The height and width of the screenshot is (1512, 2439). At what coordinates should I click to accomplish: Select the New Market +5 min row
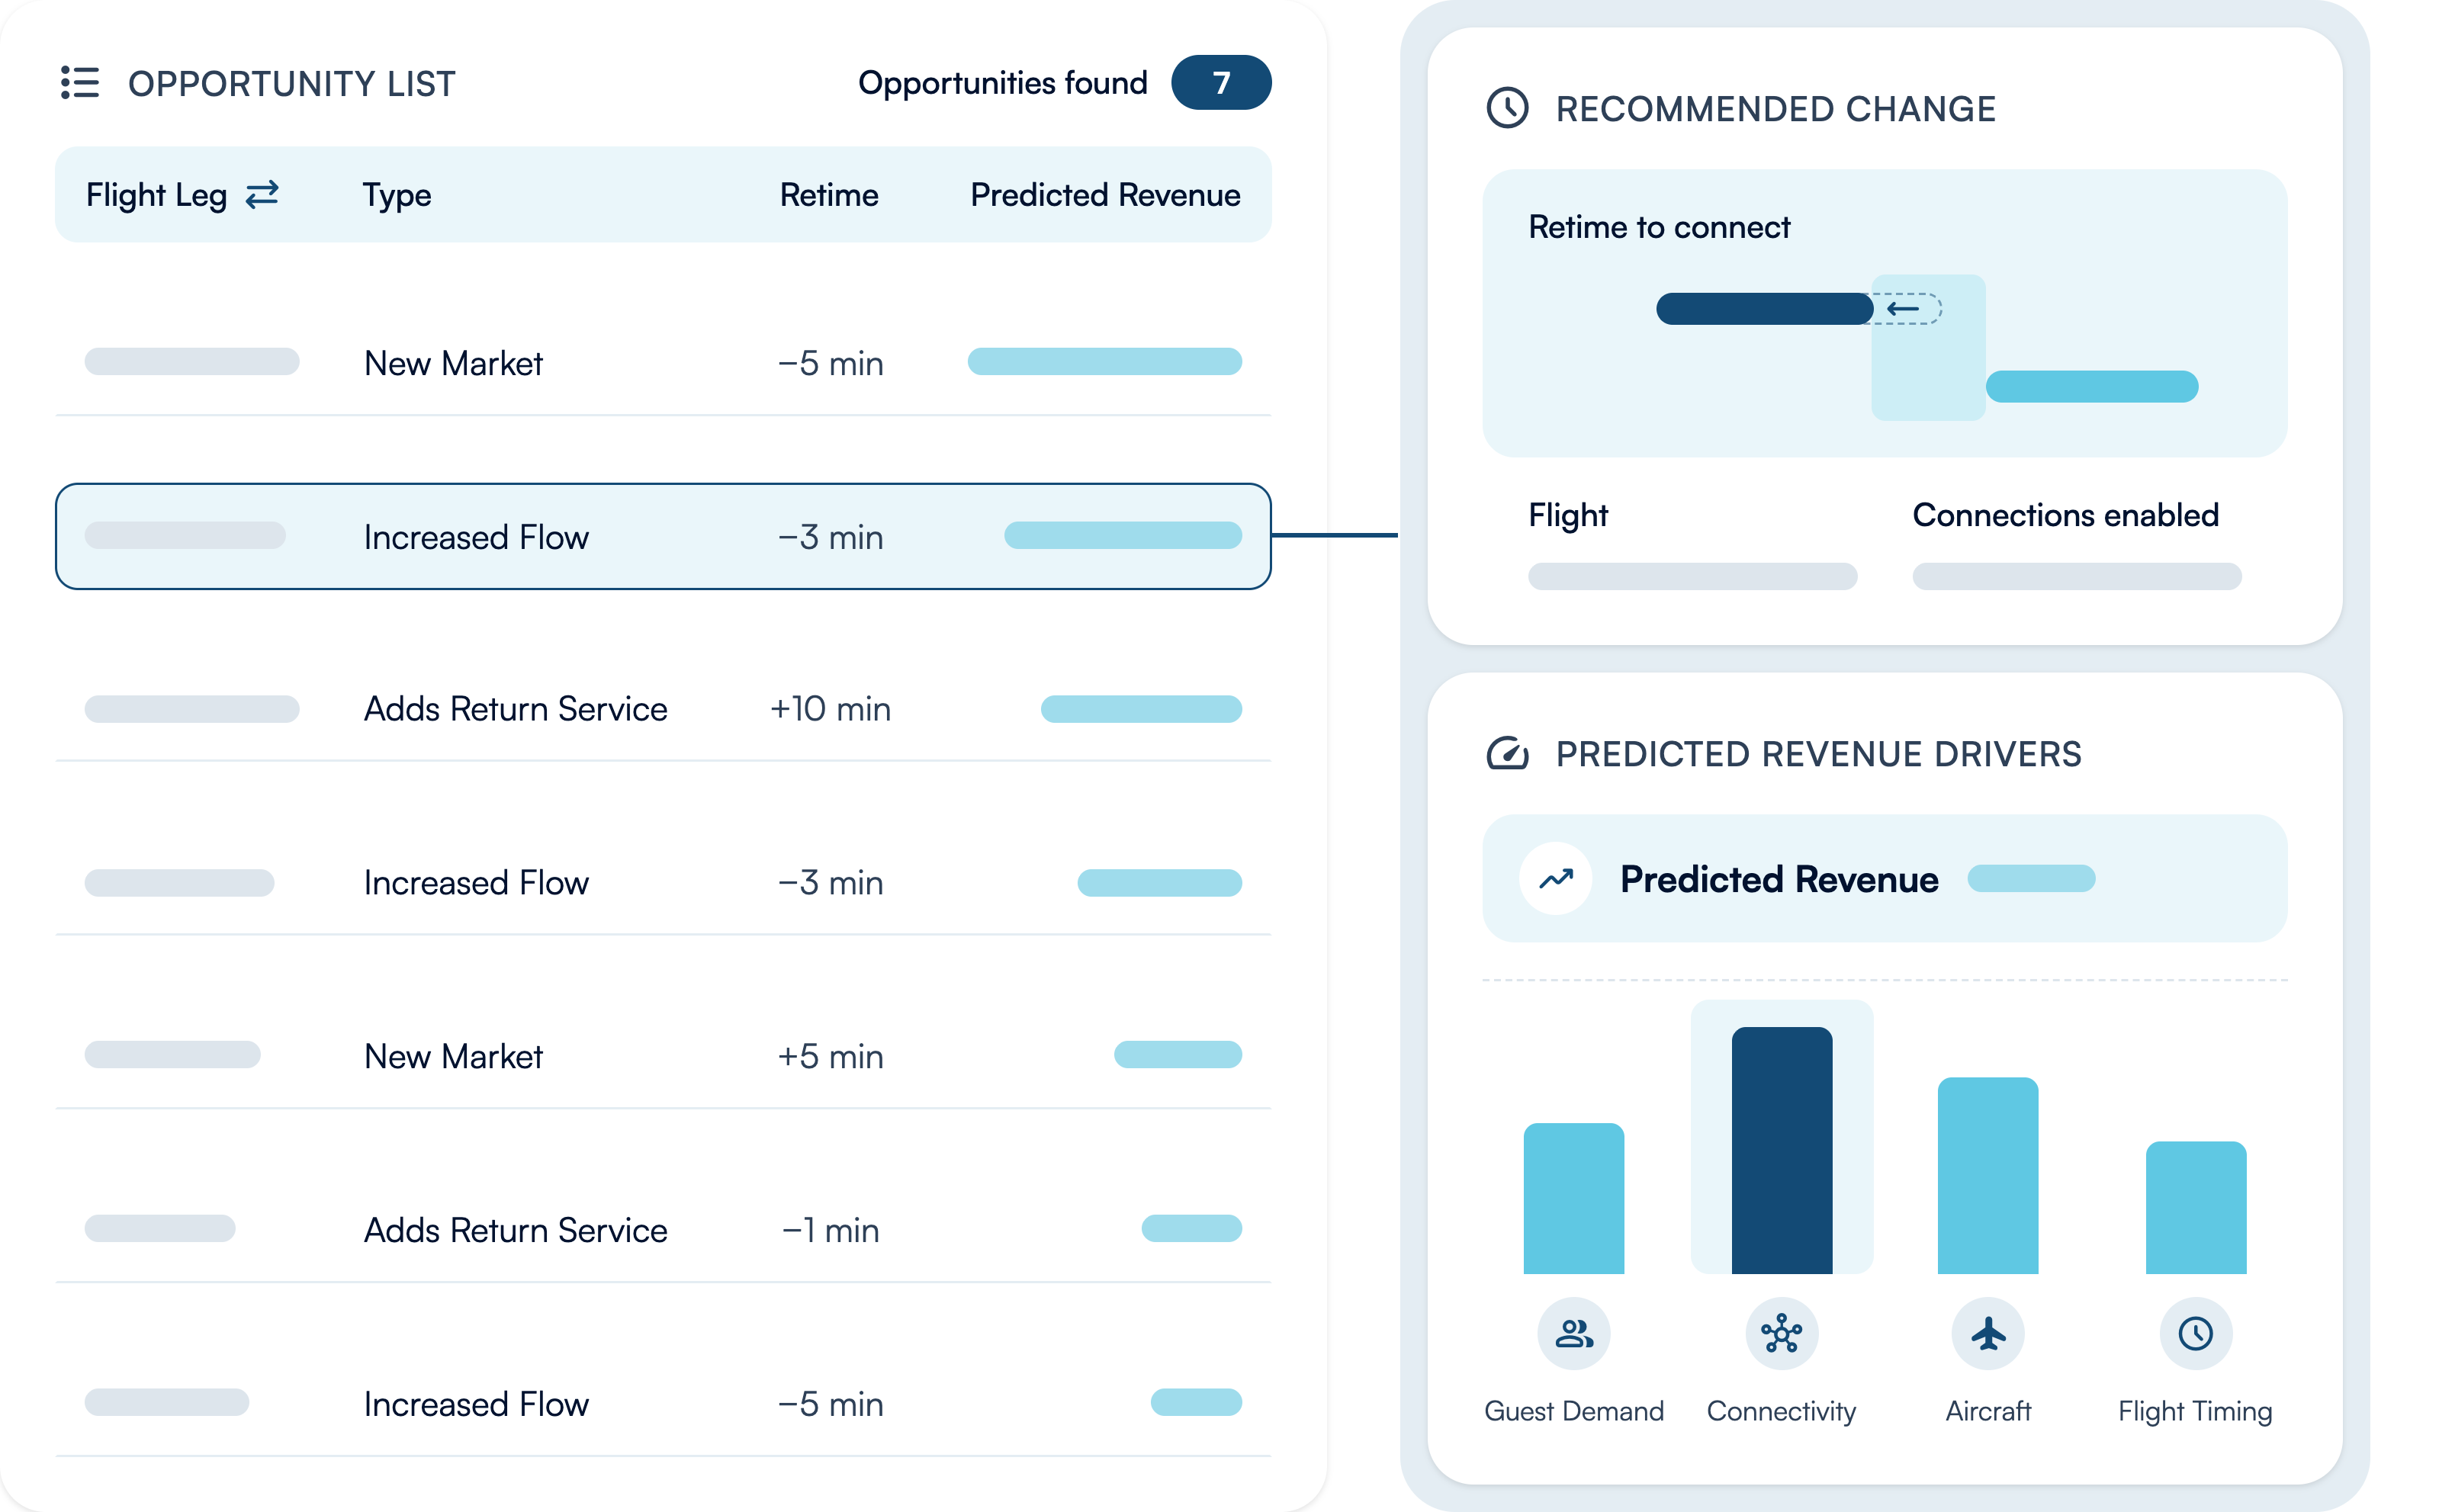663,1056
